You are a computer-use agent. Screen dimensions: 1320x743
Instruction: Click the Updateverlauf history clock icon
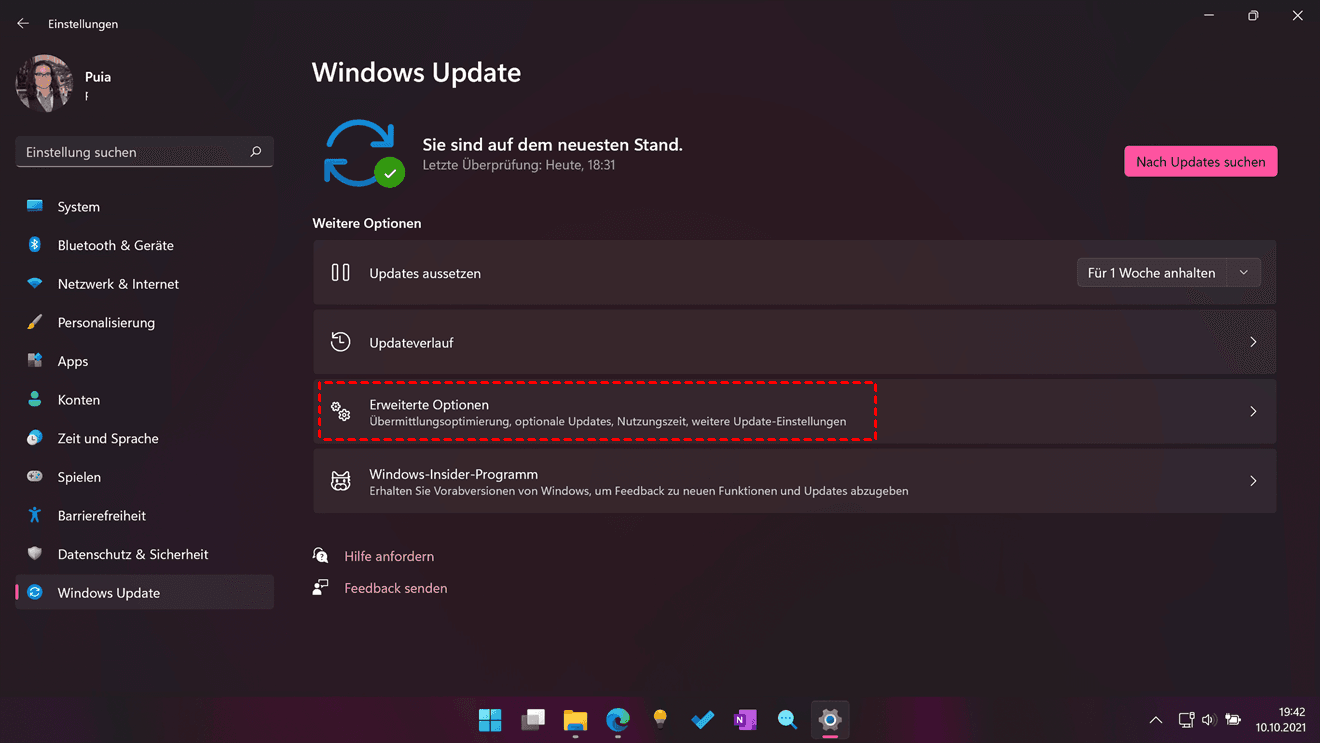pyautogui.click(x=341, y=342)
